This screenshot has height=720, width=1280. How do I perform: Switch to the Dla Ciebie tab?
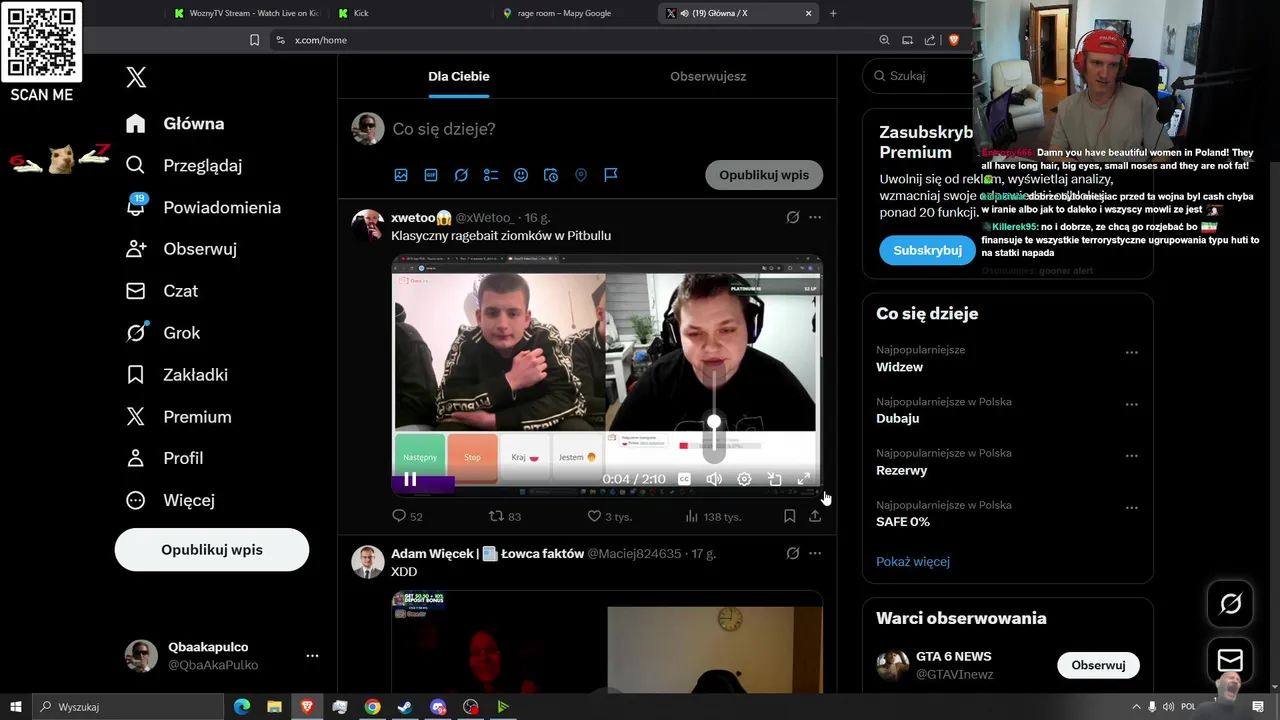(459, 76)
